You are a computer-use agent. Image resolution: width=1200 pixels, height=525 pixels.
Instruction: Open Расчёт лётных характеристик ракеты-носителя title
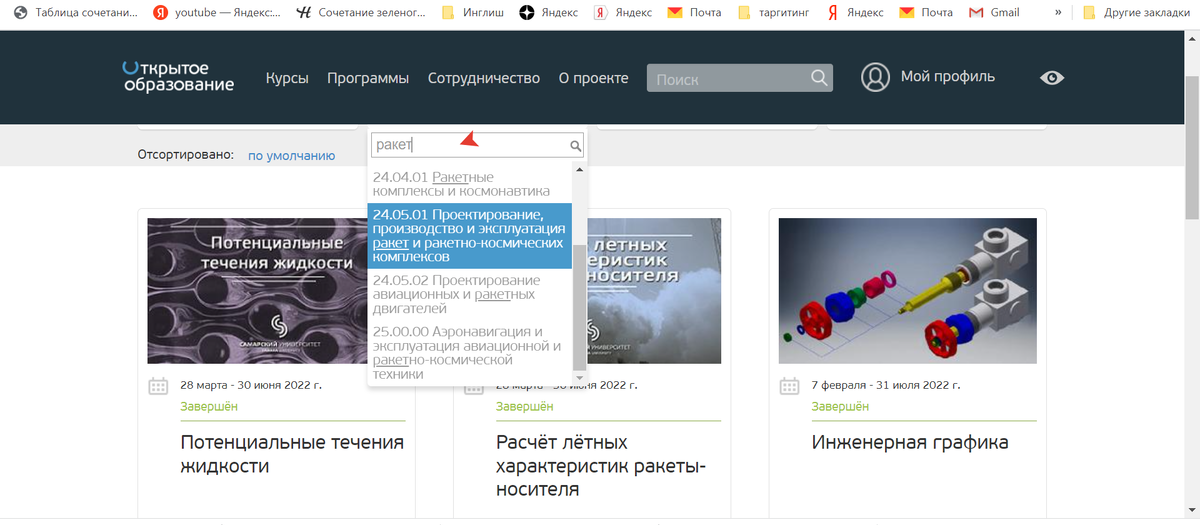pyautogui.click(x=601, y=466)
